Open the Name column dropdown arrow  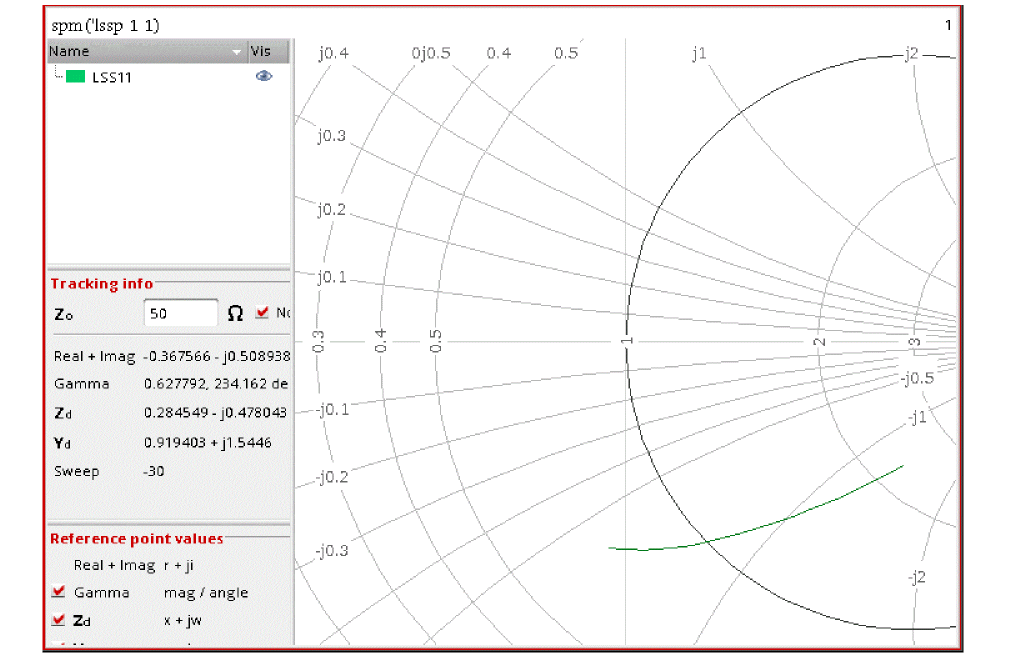pos(237,52)
